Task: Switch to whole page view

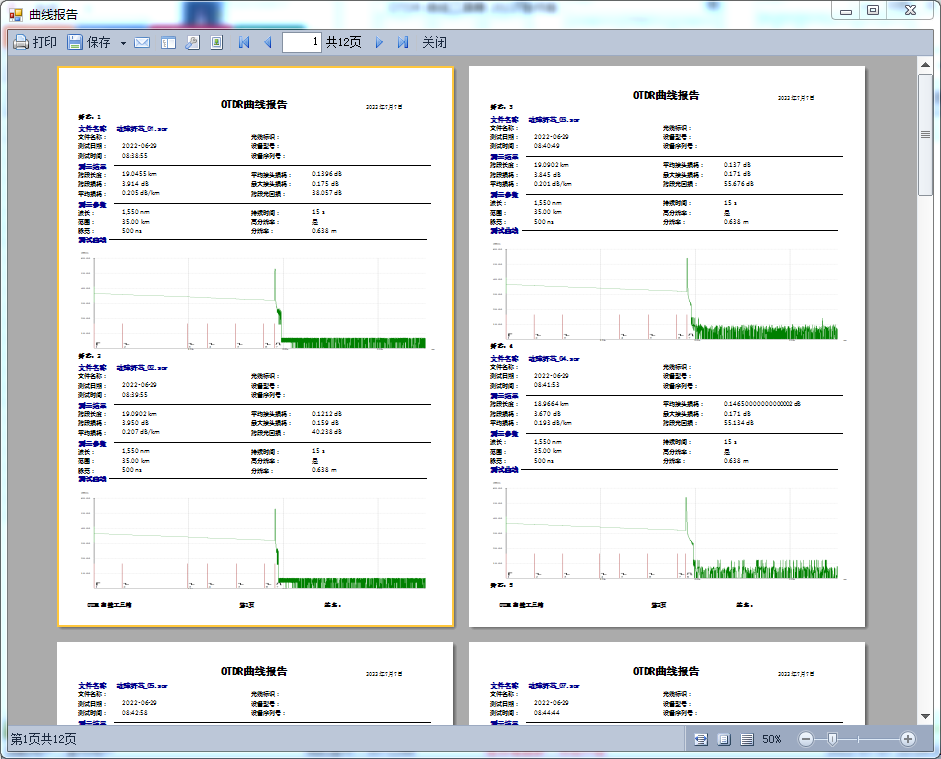Action: click(724, 739)
